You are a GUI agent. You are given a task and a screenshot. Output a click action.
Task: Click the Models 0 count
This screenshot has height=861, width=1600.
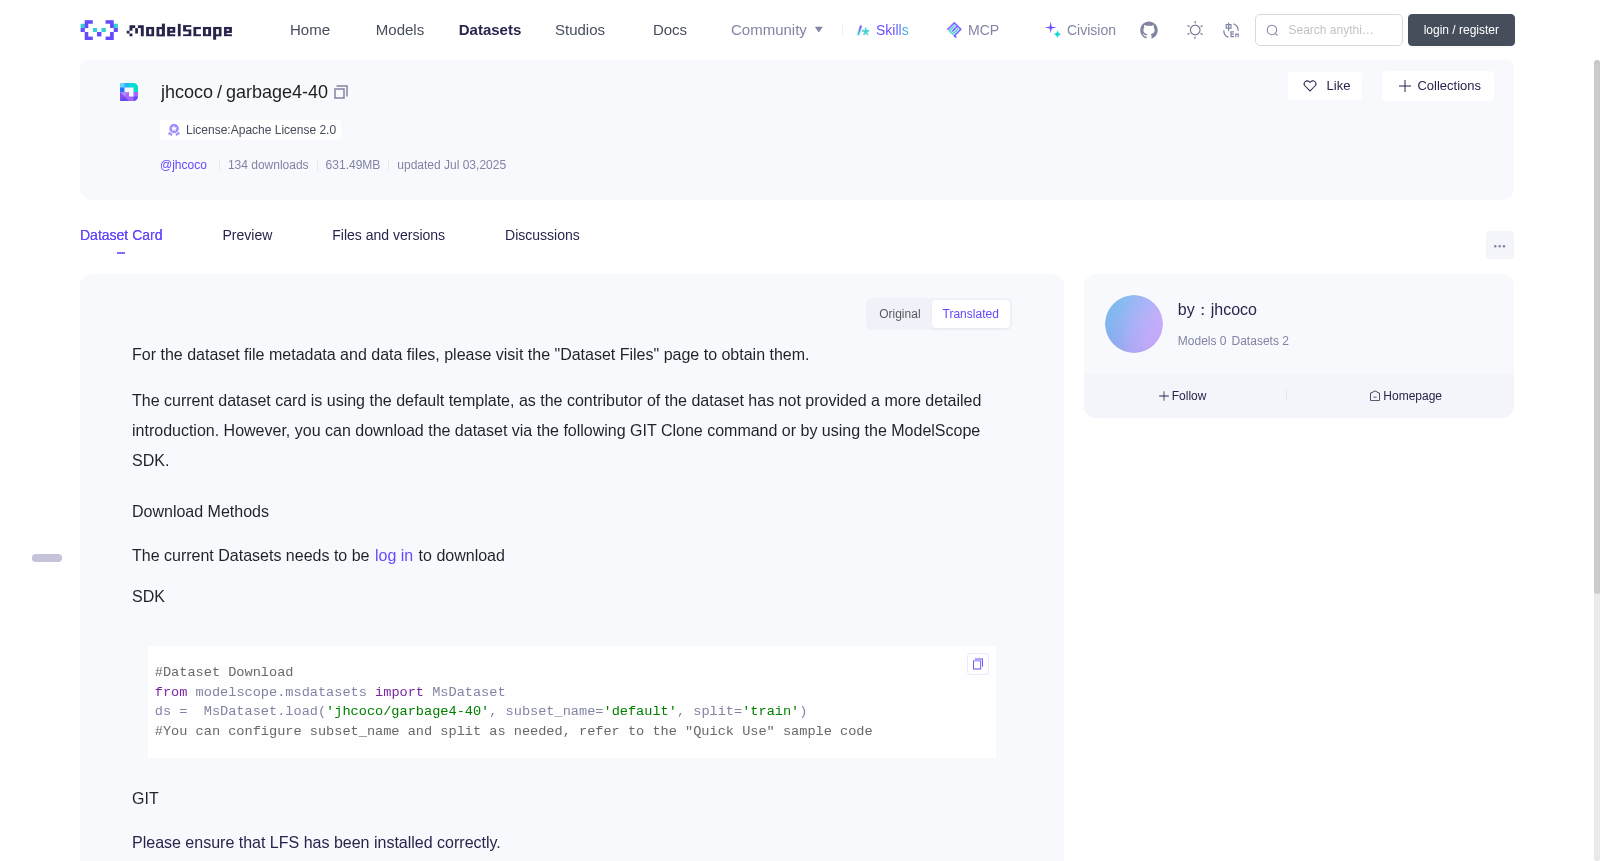coord(1202,341)
